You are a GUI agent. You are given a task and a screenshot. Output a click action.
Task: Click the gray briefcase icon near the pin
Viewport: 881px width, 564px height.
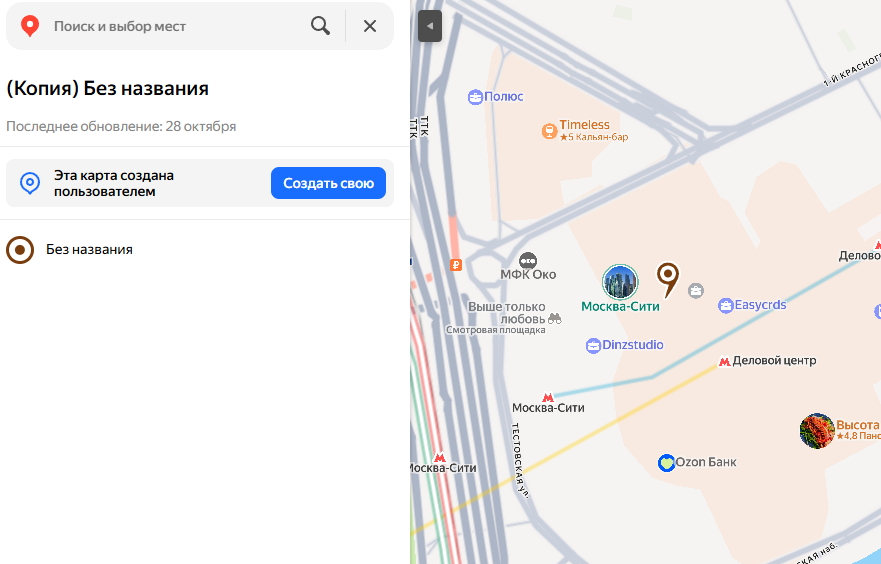696,290
